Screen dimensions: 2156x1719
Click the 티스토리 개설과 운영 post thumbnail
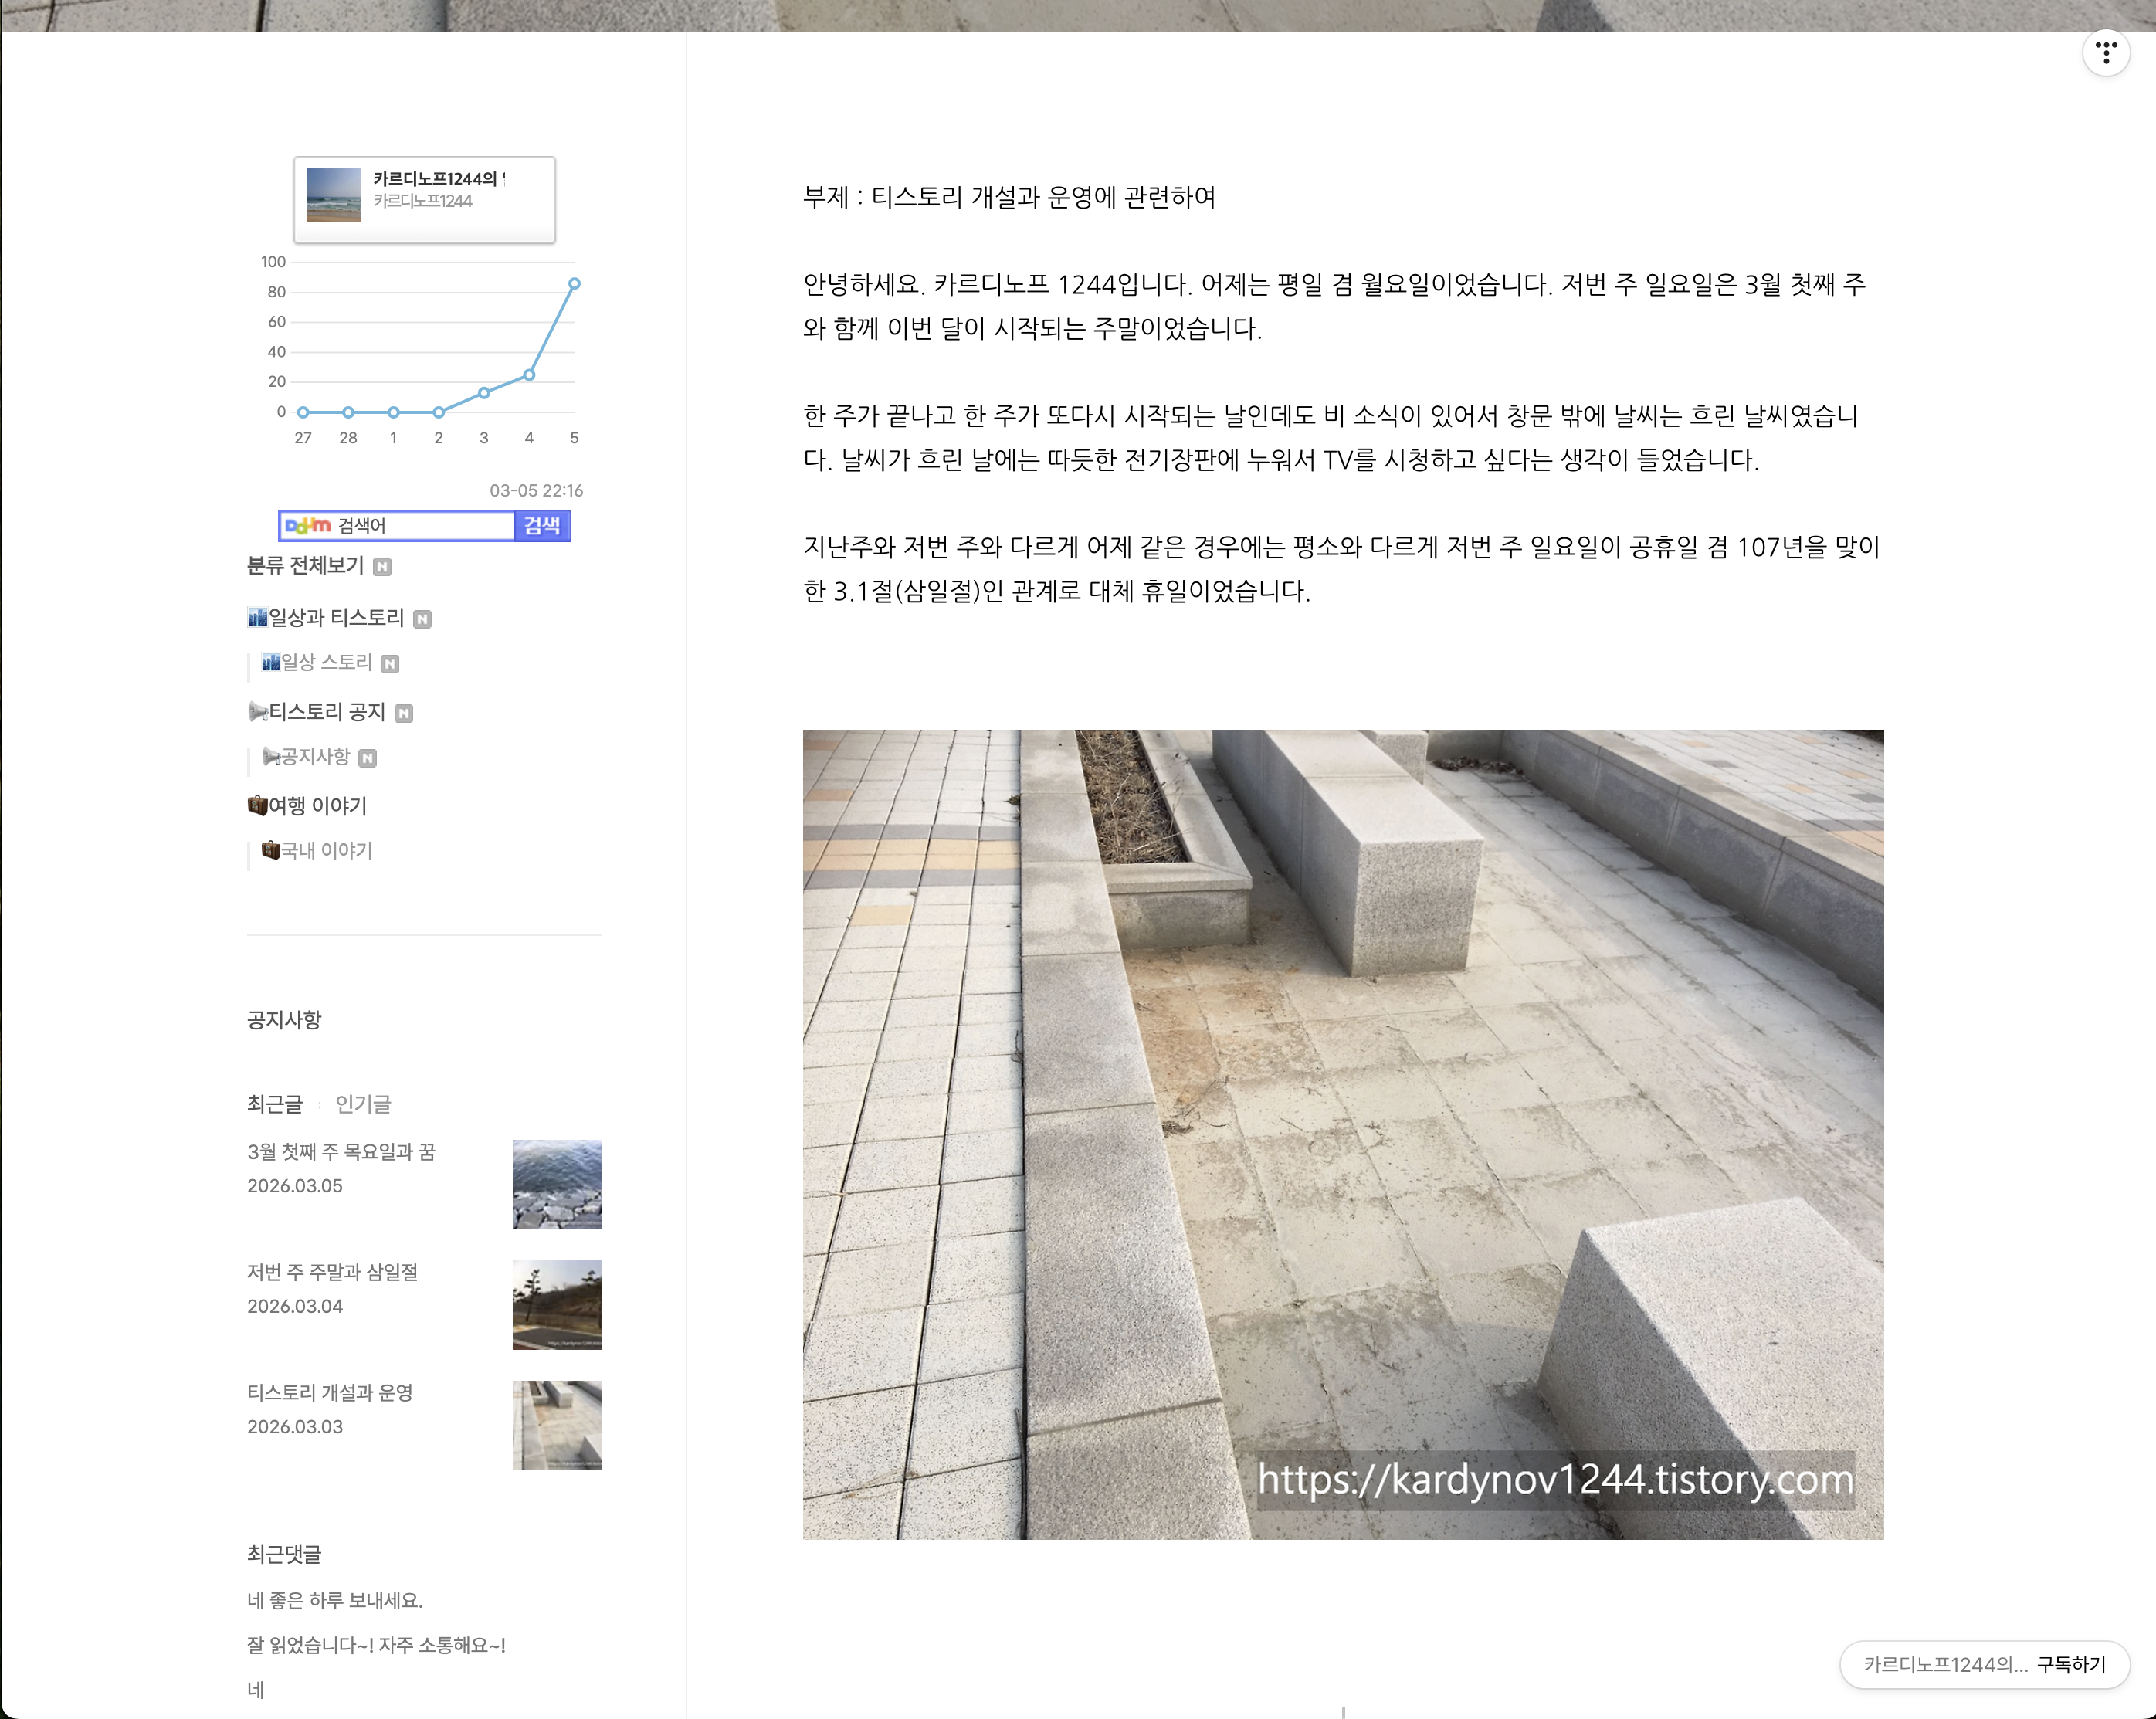(x=557, y=1425)
